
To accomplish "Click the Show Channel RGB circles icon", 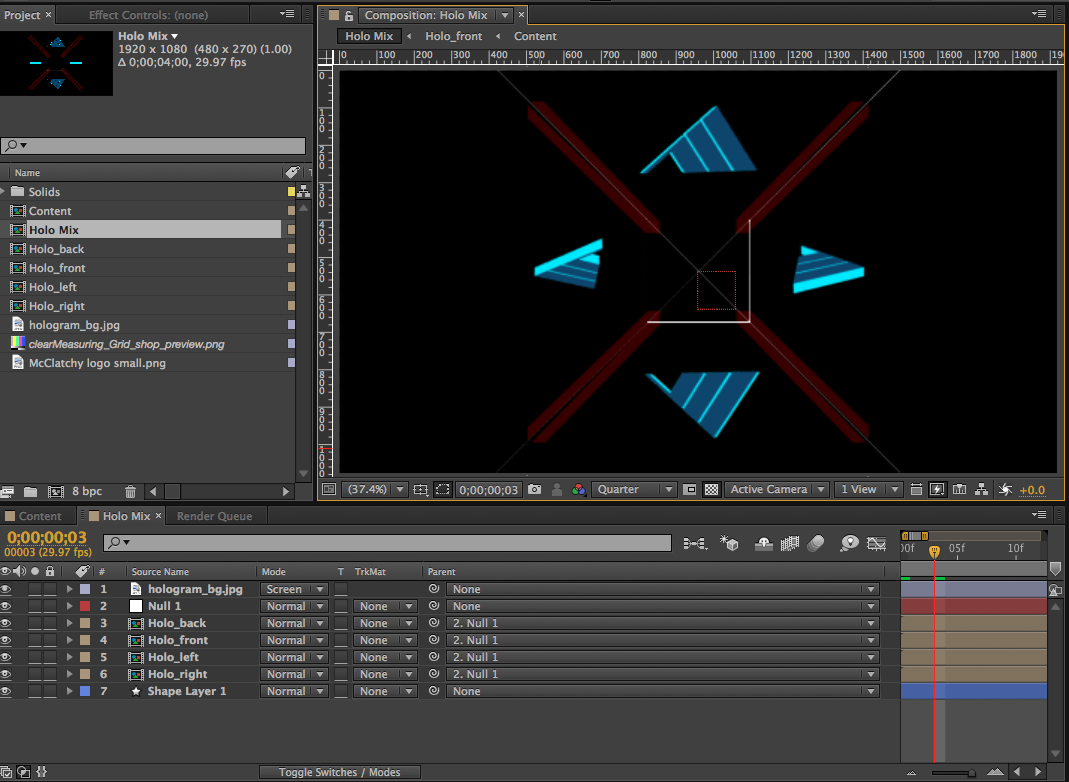I will [578, 490].
